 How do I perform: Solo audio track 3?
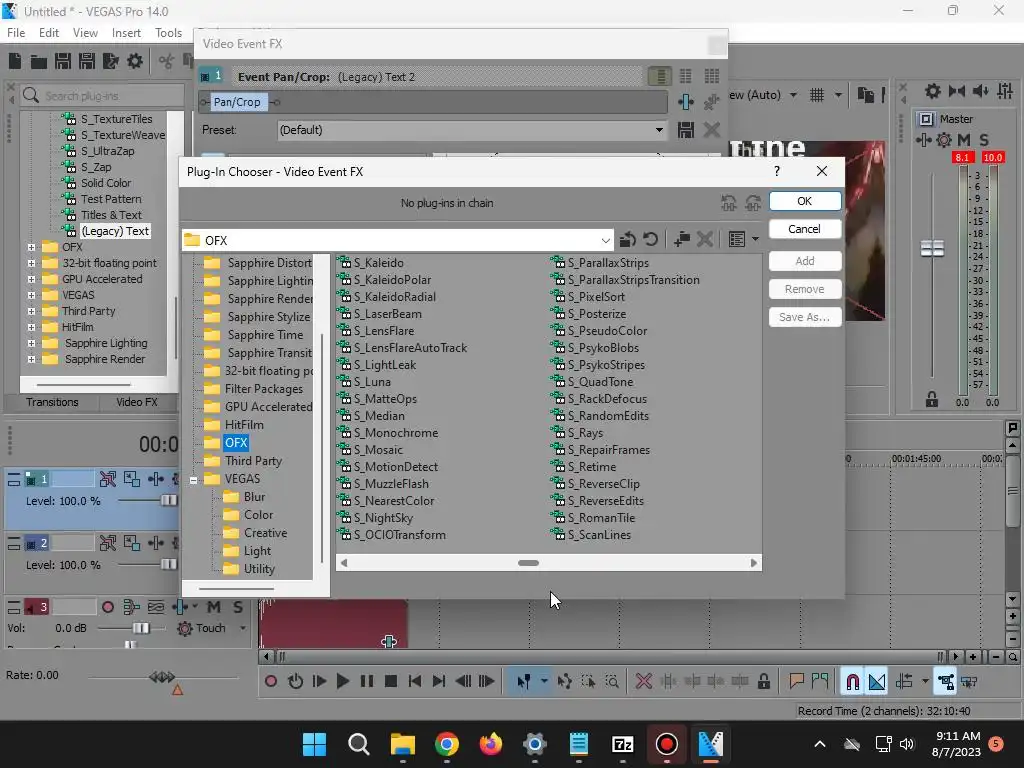point(238,607)
